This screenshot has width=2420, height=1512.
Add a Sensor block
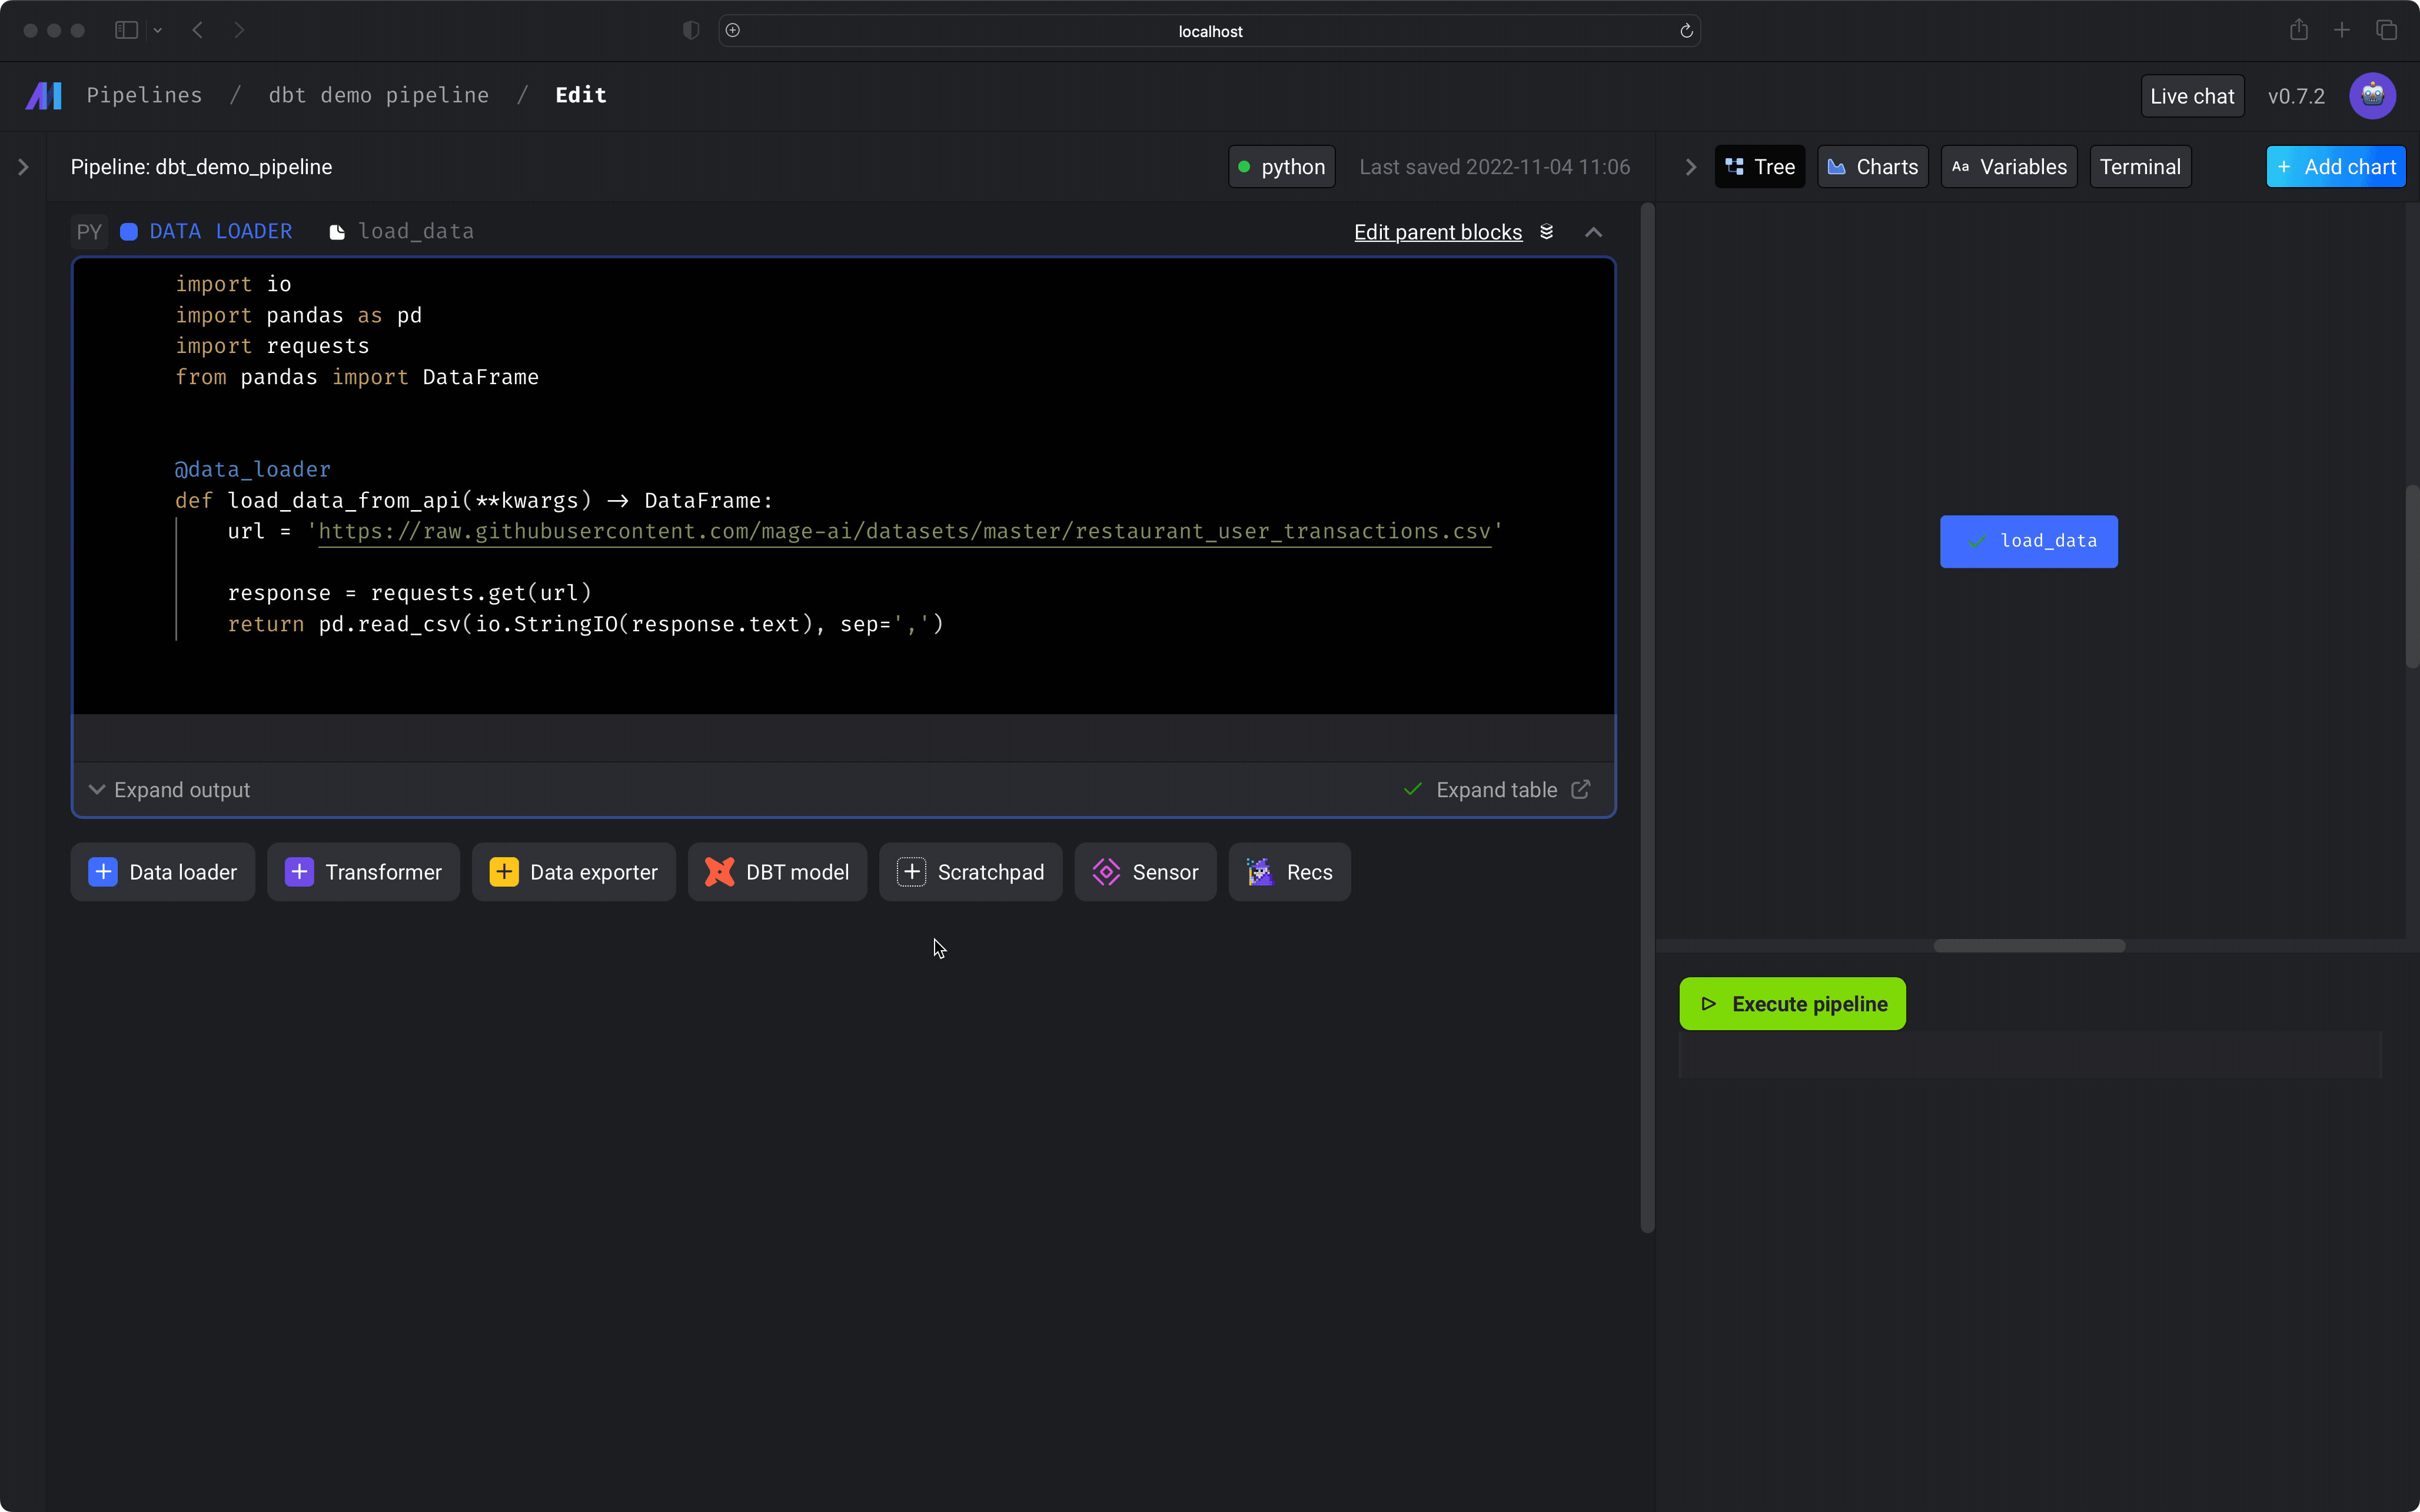[x=1145, y=872]
